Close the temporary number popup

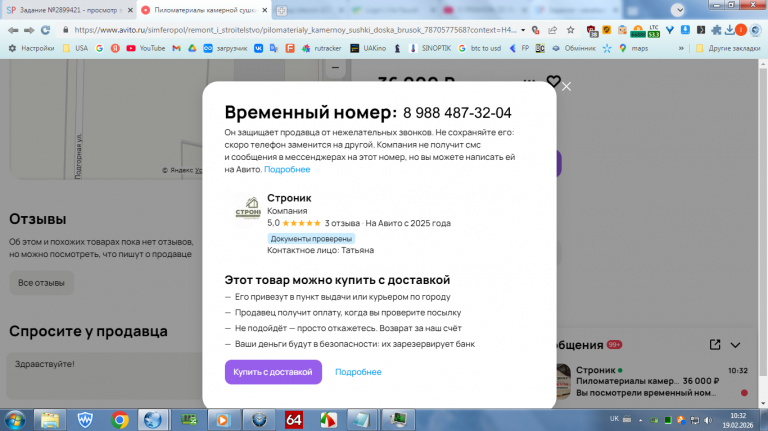(x=566, y=87)
